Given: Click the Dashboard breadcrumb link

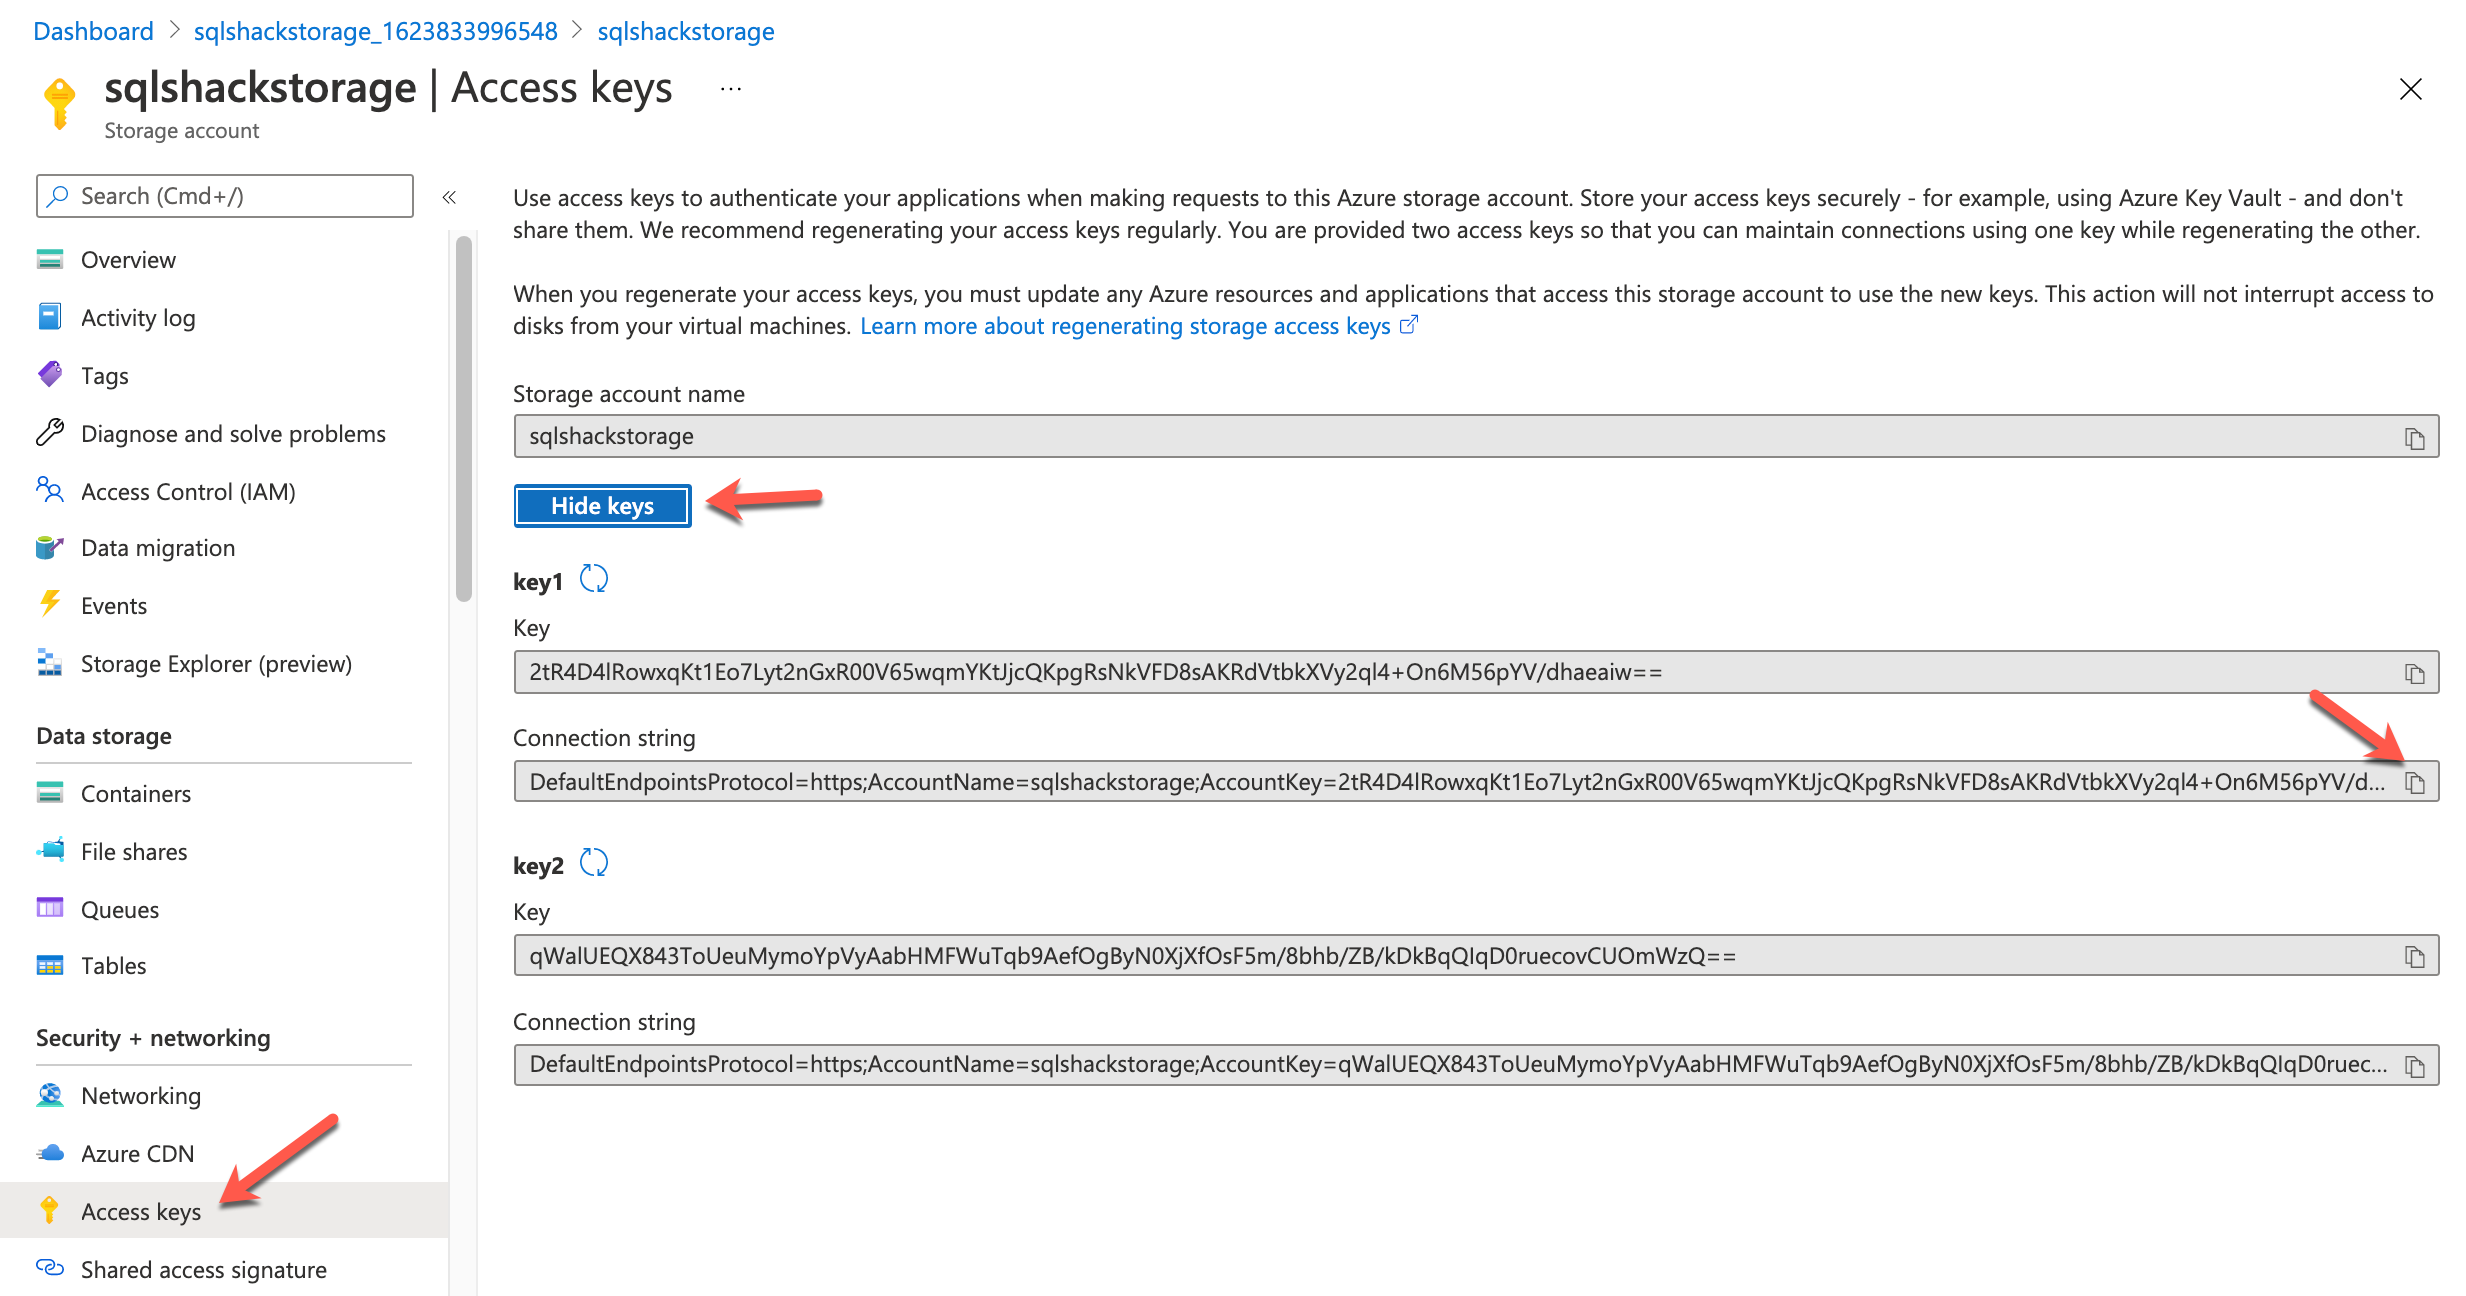Looking at the screenshot, I should point(93,31).
